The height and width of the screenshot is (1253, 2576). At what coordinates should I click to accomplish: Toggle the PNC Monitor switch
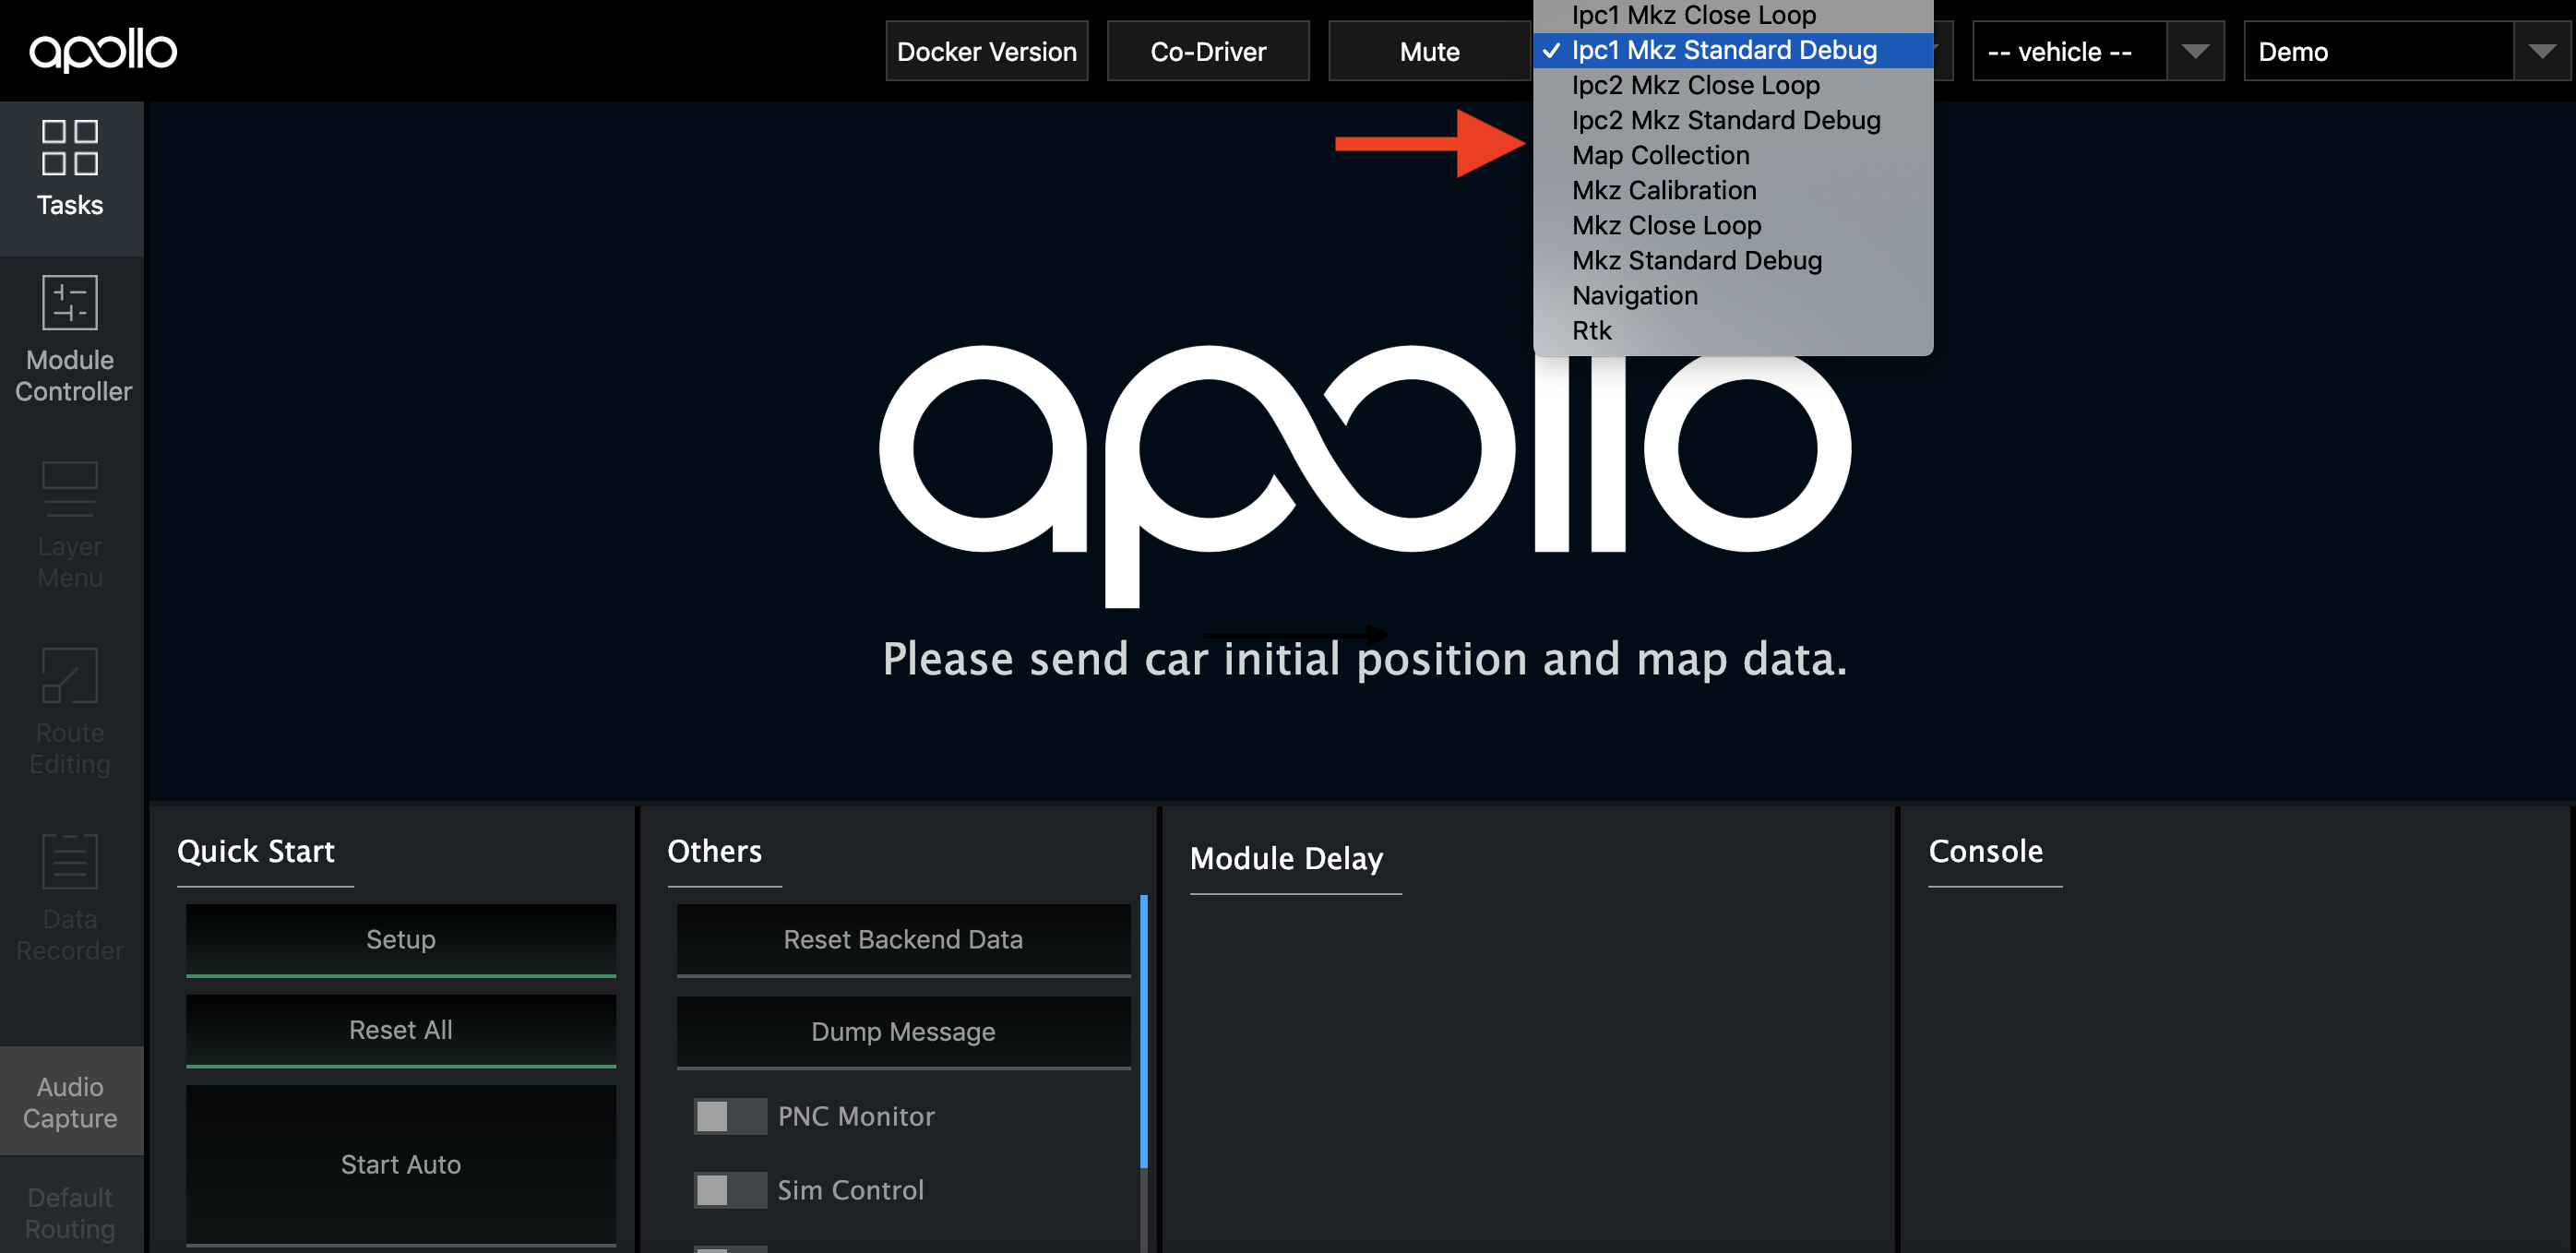coord(730,1116)
